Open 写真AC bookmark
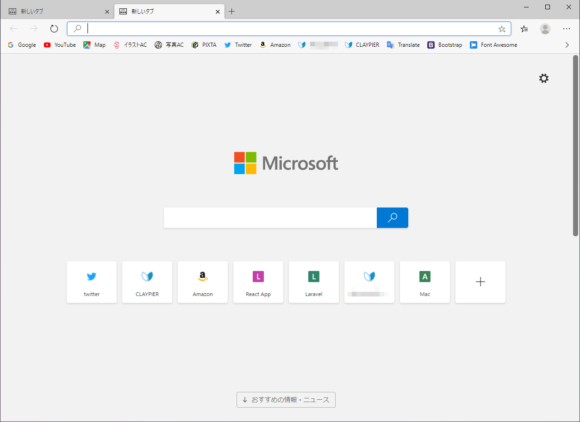 [x=169, y=45]
